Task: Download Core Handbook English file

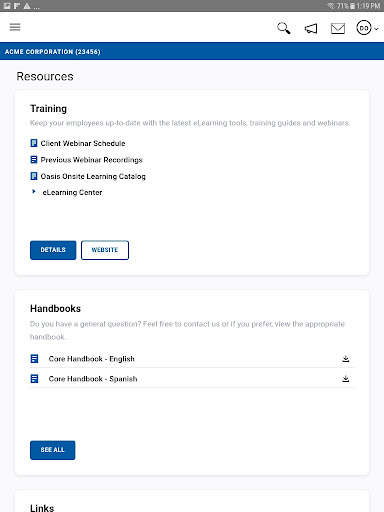Action: click(346, 359)
